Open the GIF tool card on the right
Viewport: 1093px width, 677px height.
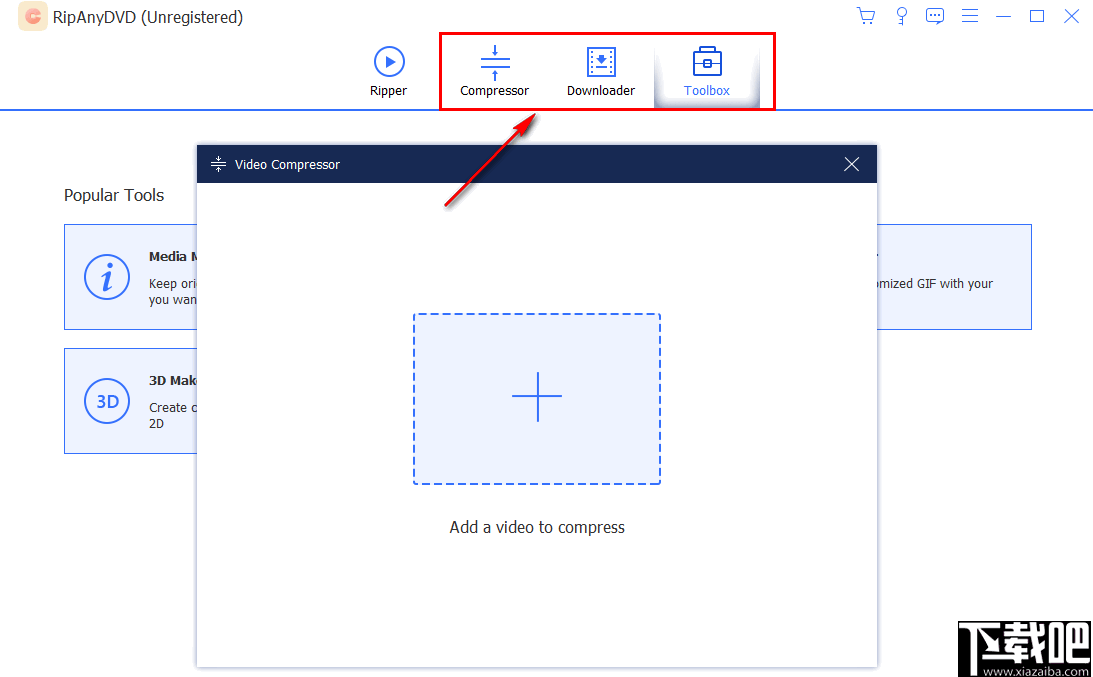[954, 277]
